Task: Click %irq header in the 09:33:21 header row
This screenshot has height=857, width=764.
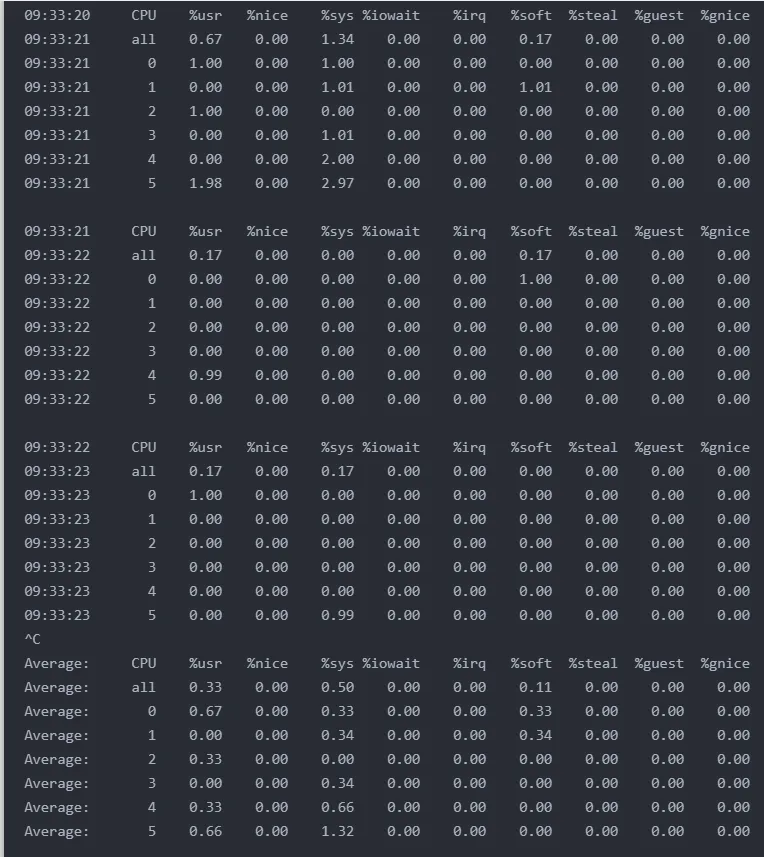Action: click(x=469, y=231)
